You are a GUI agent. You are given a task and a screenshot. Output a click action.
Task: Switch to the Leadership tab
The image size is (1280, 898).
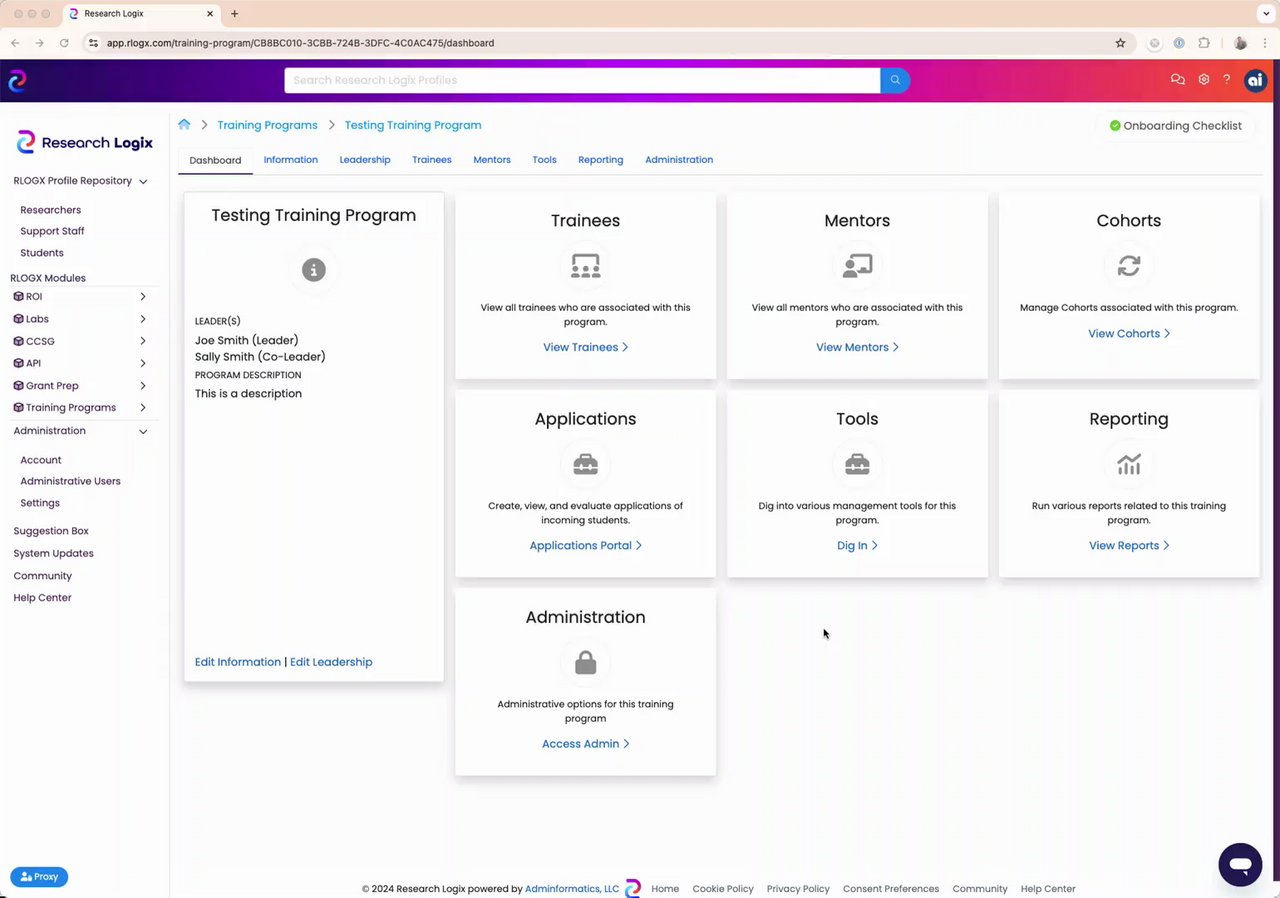(x=365, y=160)
